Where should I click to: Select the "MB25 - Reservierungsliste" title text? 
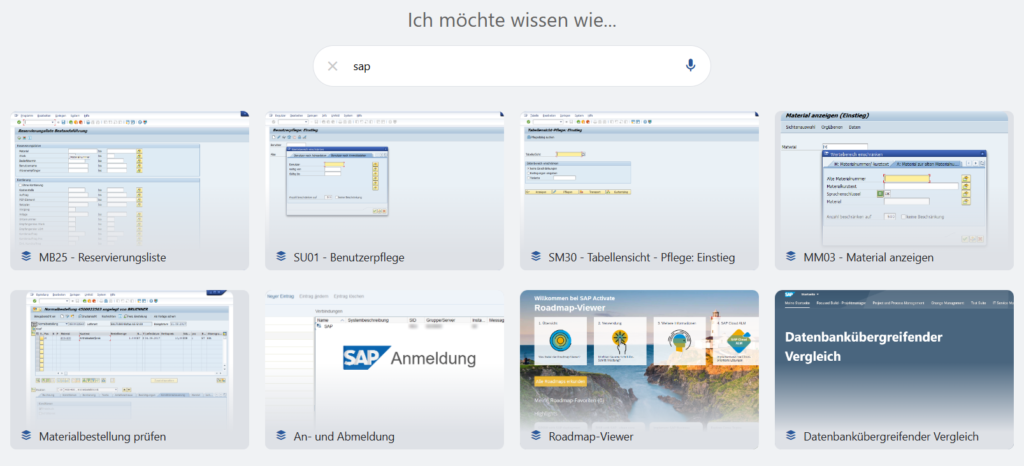pos(103,258)
